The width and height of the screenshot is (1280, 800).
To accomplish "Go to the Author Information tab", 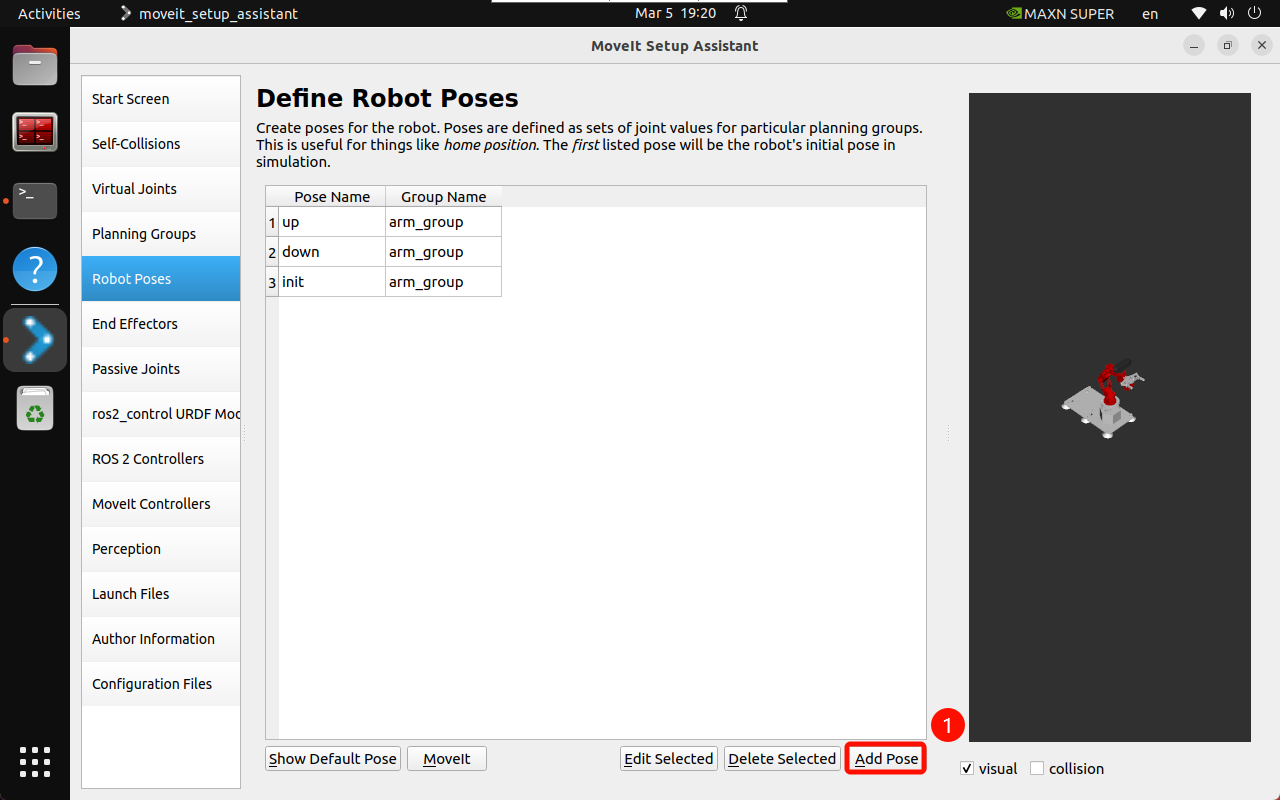I will [161, 639].
